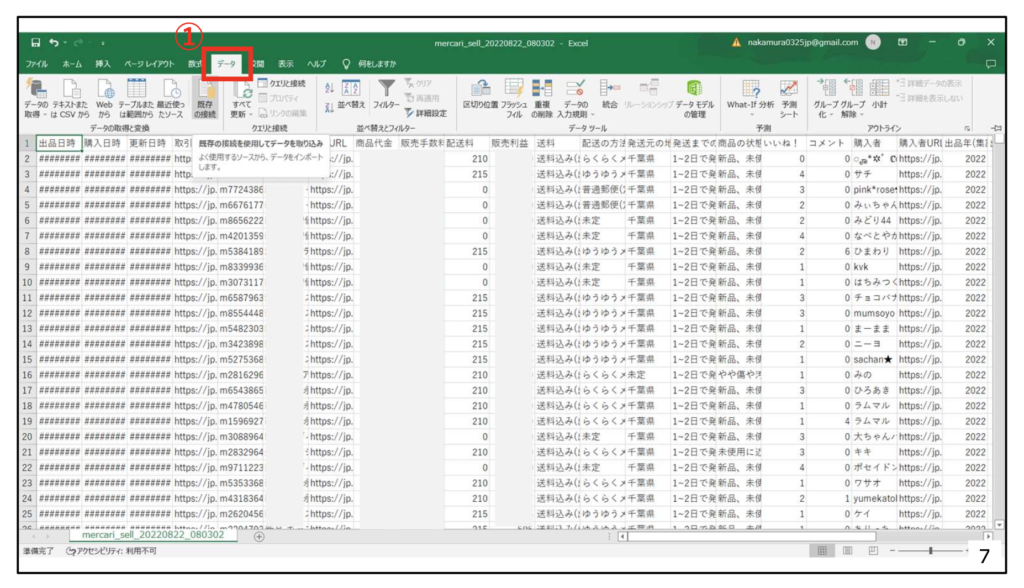Click the save icon in quick access toolbar

(x=36, y=43)
